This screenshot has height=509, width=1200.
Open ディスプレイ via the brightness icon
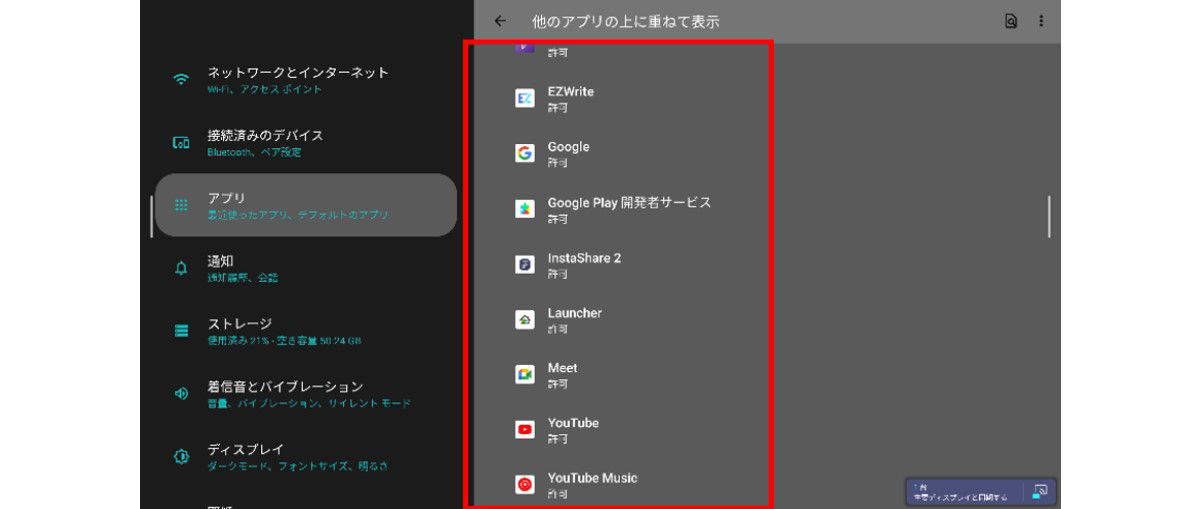[181, 457]
